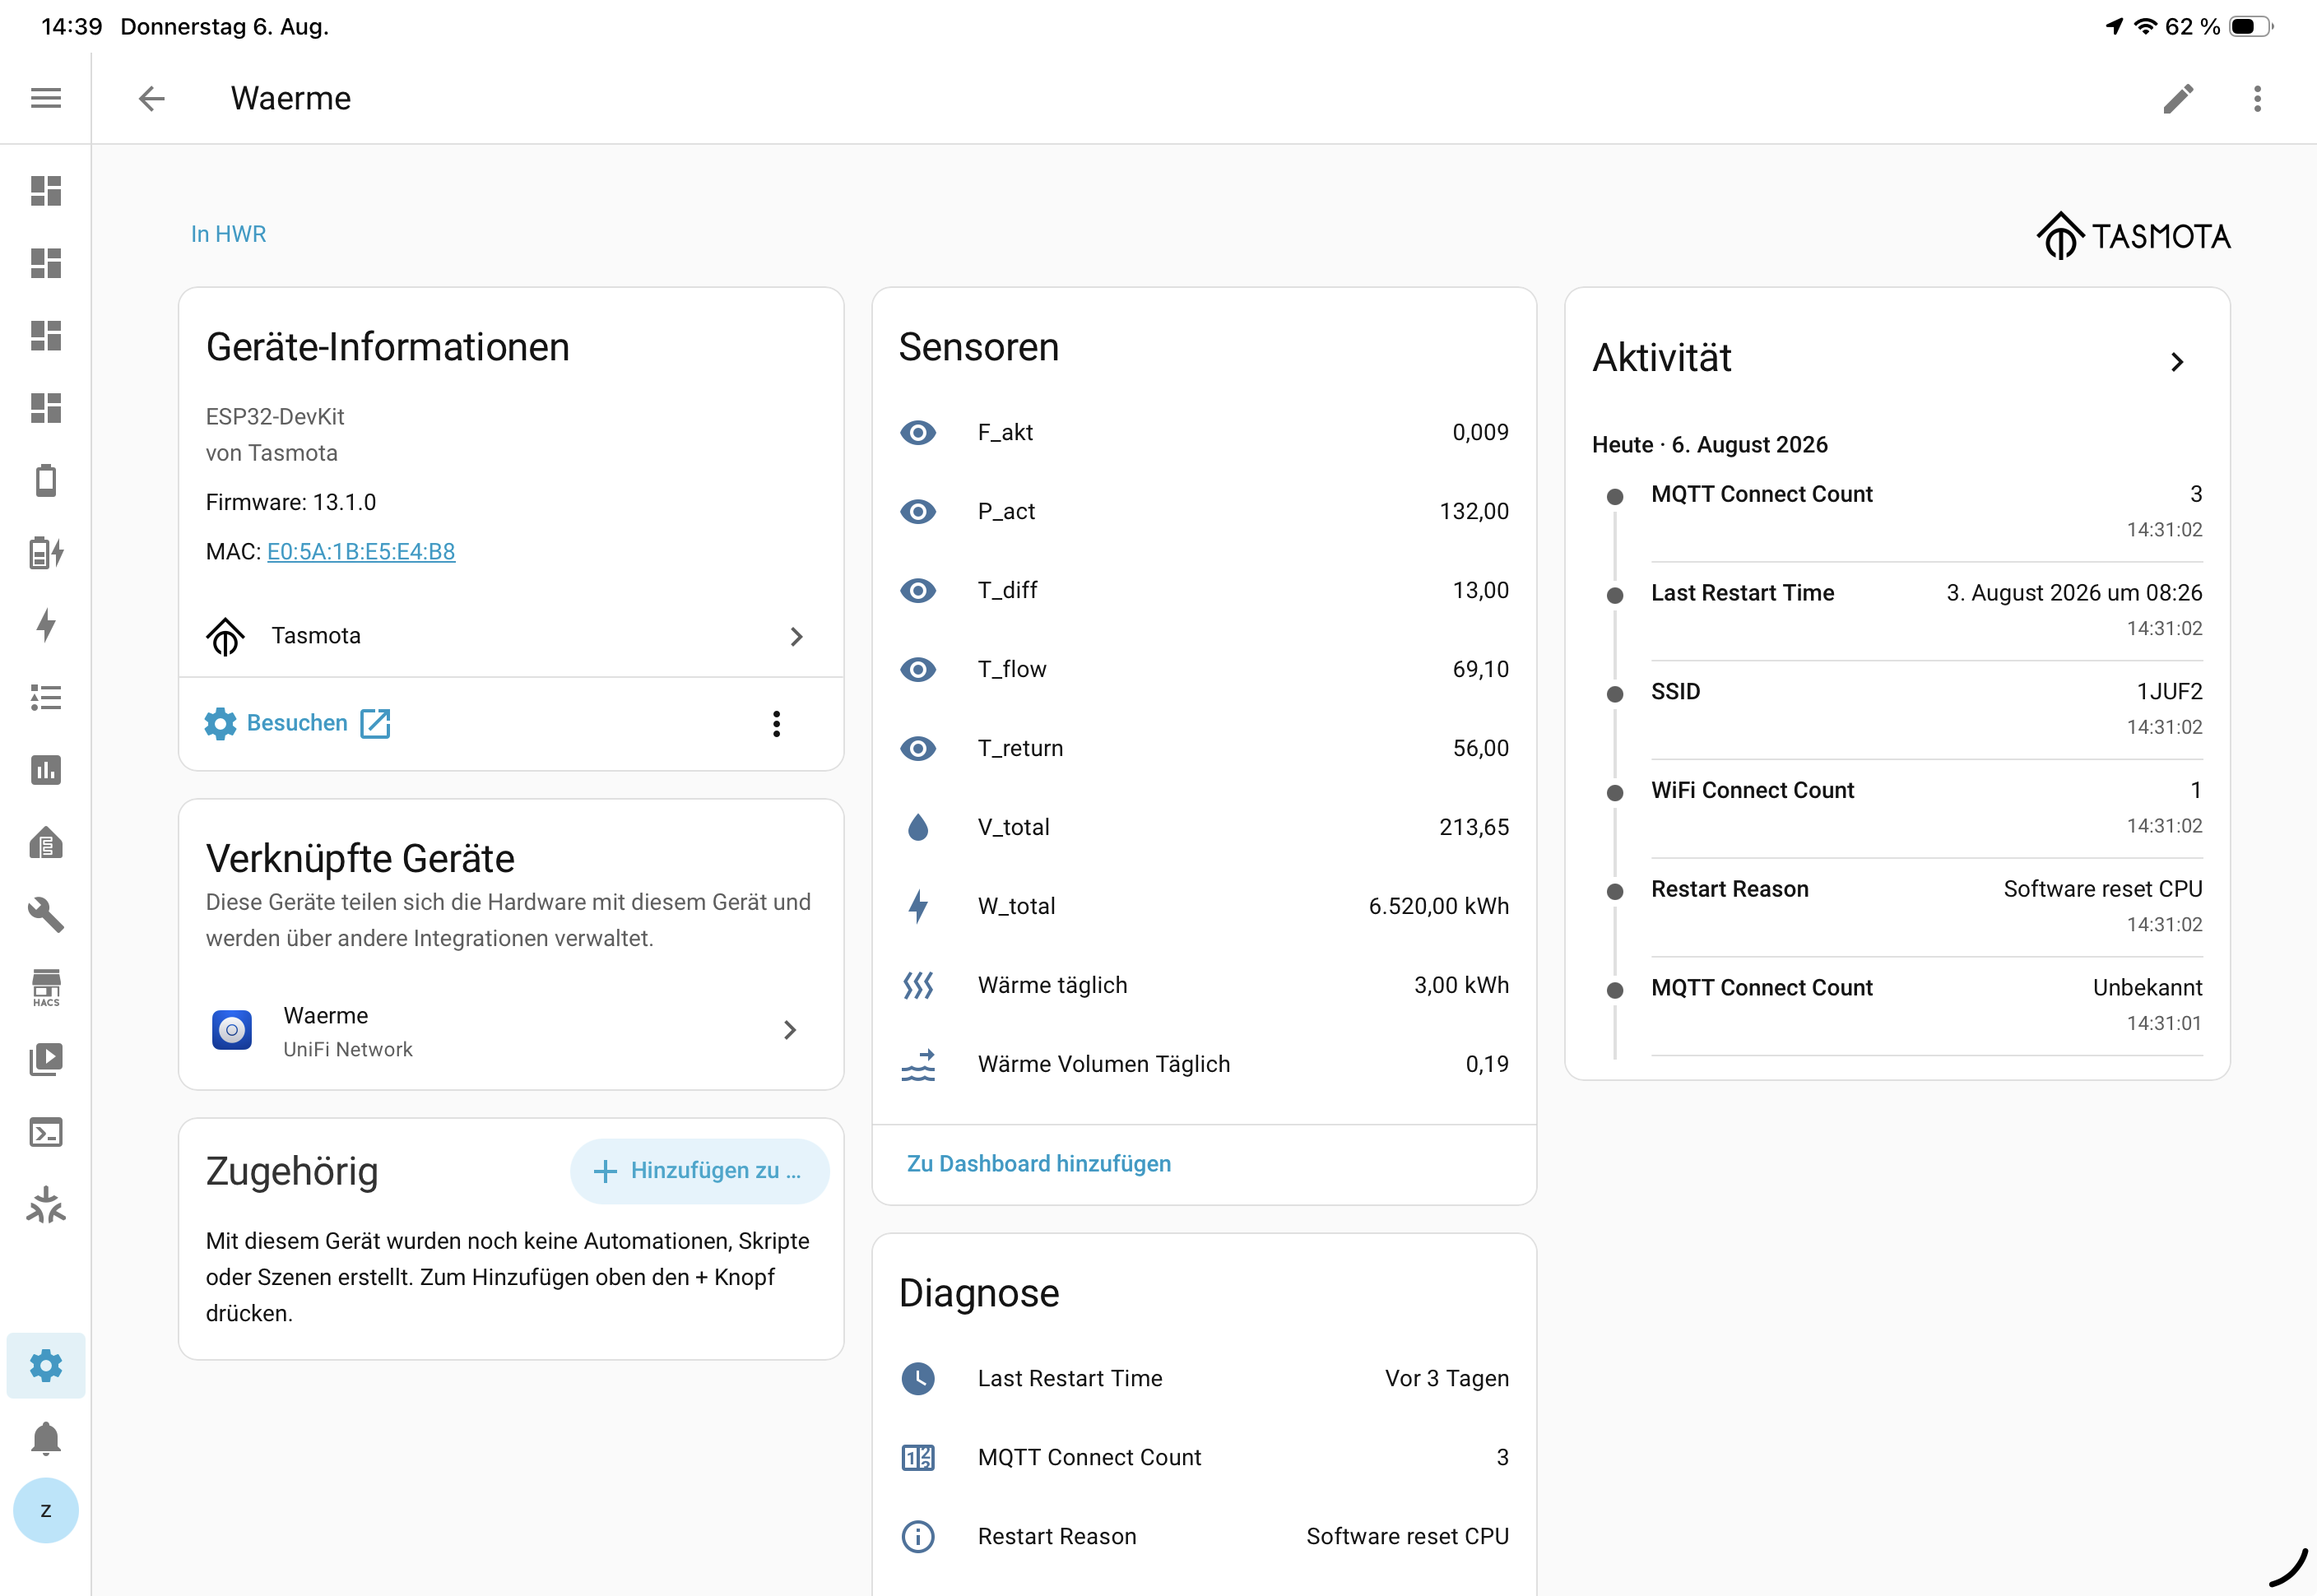Click the Tasmota logo at top right

(x=2133, y=236)
